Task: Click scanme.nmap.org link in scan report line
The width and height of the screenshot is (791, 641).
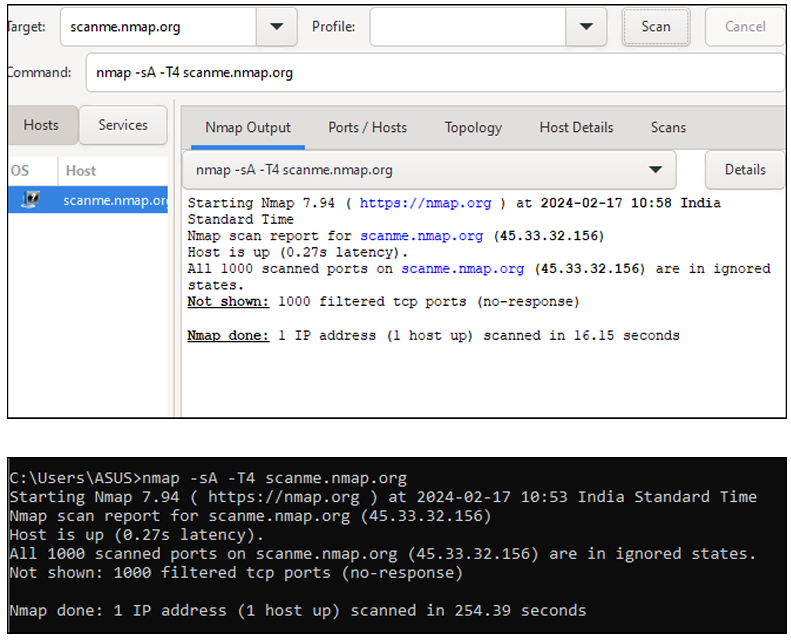Action: click(421, 236)
